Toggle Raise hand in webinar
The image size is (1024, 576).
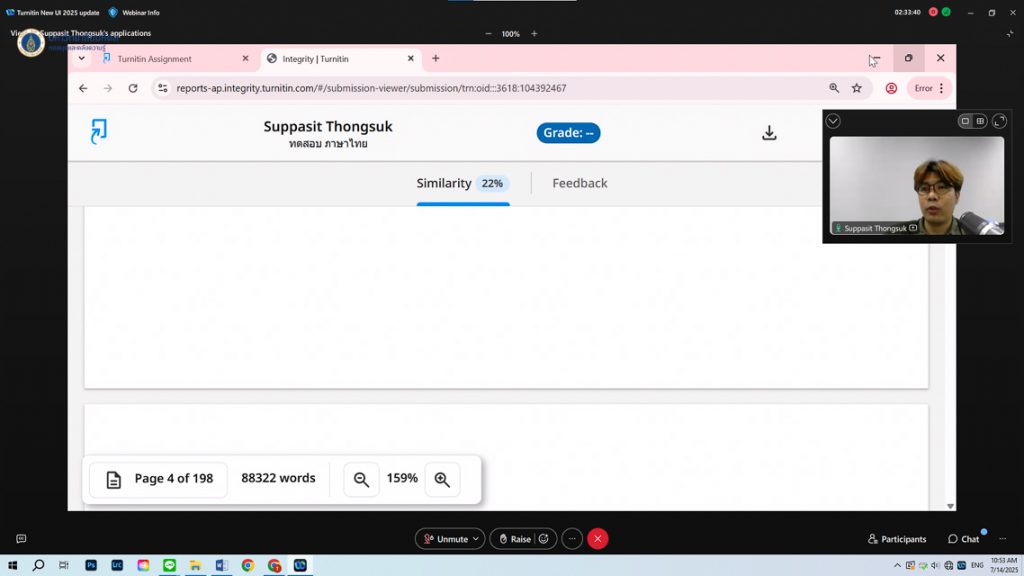pyautogui.click(x=516, y=539)
